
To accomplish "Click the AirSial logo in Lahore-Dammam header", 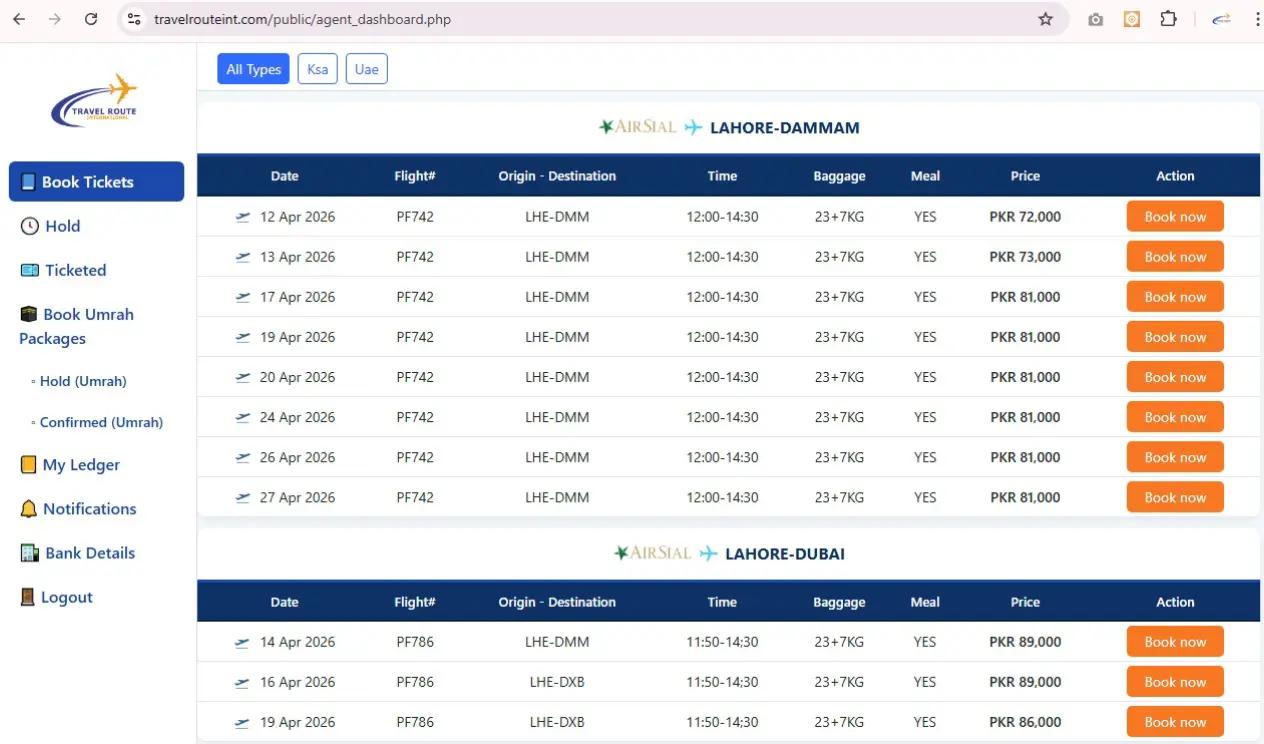I will (637, 127).
